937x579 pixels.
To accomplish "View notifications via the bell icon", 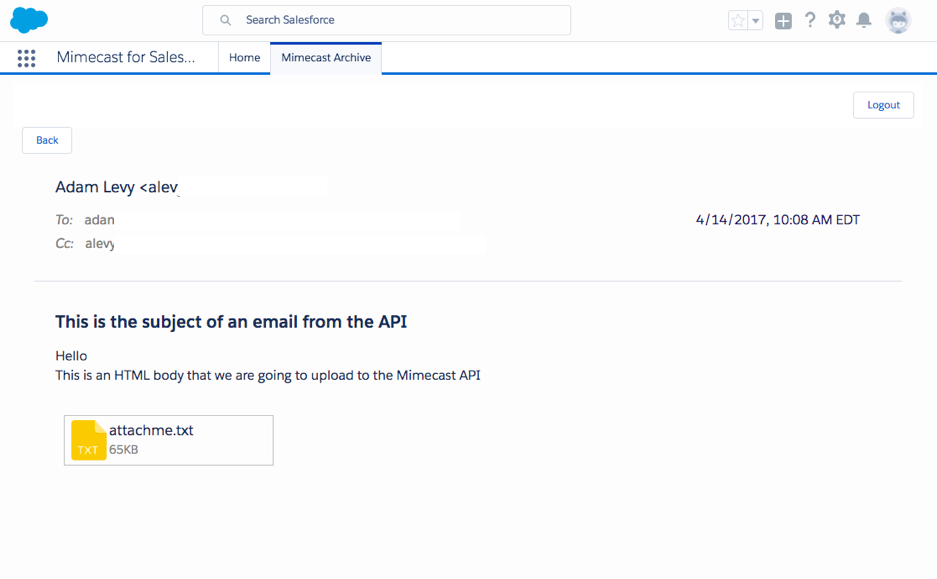I will (x=864, y=19).
